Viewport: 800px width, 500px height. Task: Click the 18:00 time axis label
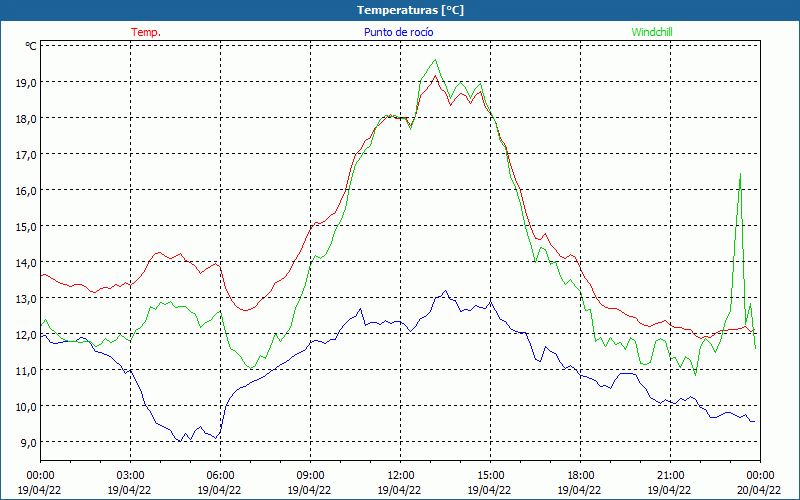click(581, 476)
